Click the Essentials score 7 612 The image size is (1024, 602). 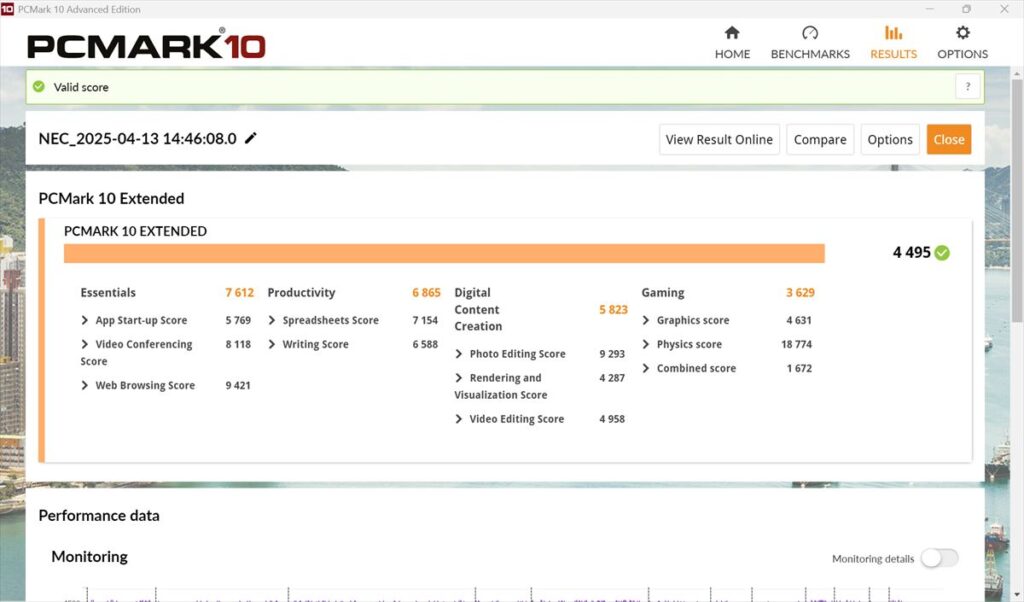(240, 293)
